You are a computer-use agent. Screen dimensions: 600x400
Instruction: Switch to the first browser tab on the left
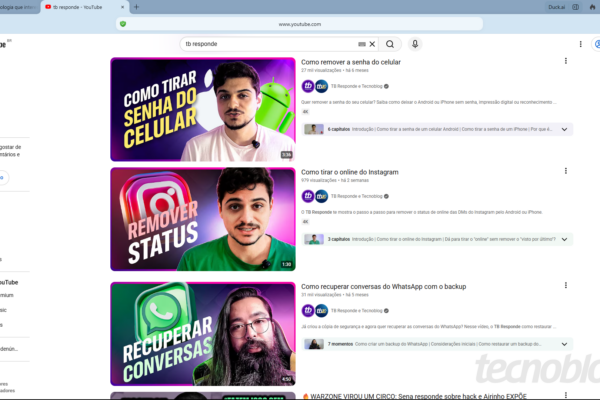19,7
